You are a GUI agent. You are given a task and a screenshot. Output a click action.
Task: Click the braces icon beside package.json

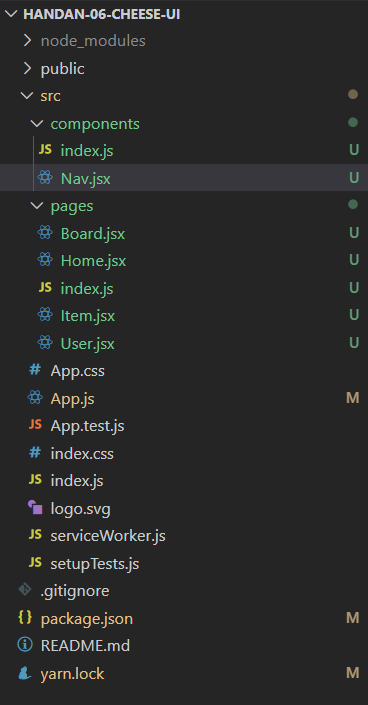(x=25, y=618)
